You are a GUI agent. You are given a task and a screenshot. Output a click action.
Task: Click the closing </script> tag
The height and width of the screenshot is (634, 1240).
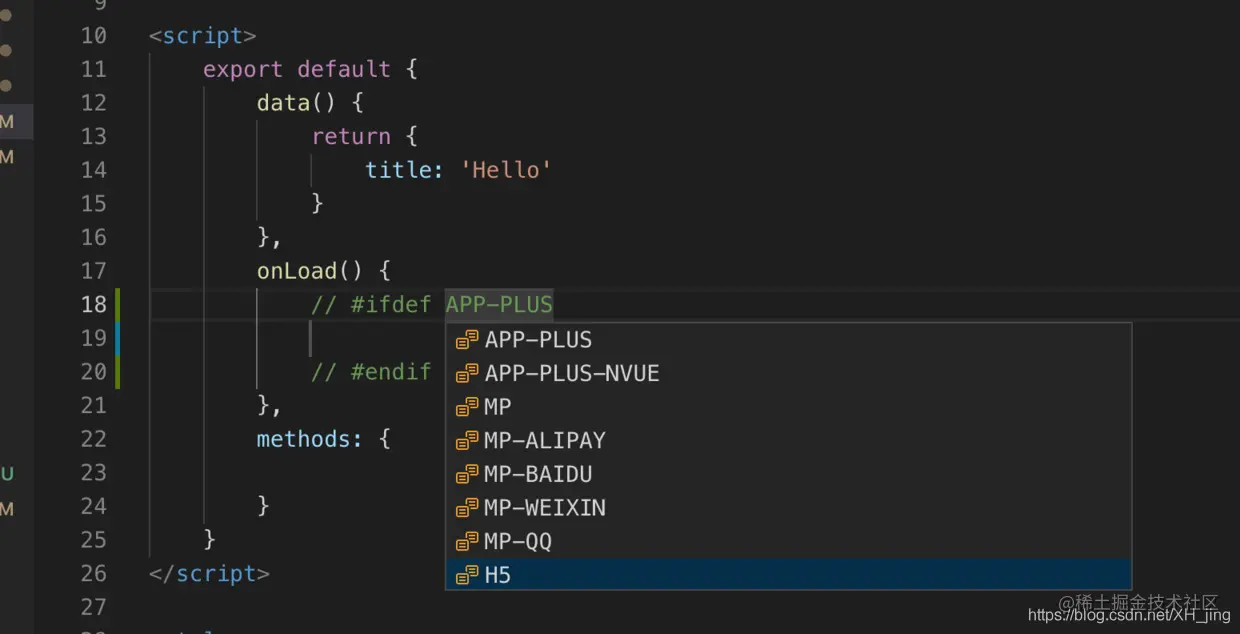(209, 574)
